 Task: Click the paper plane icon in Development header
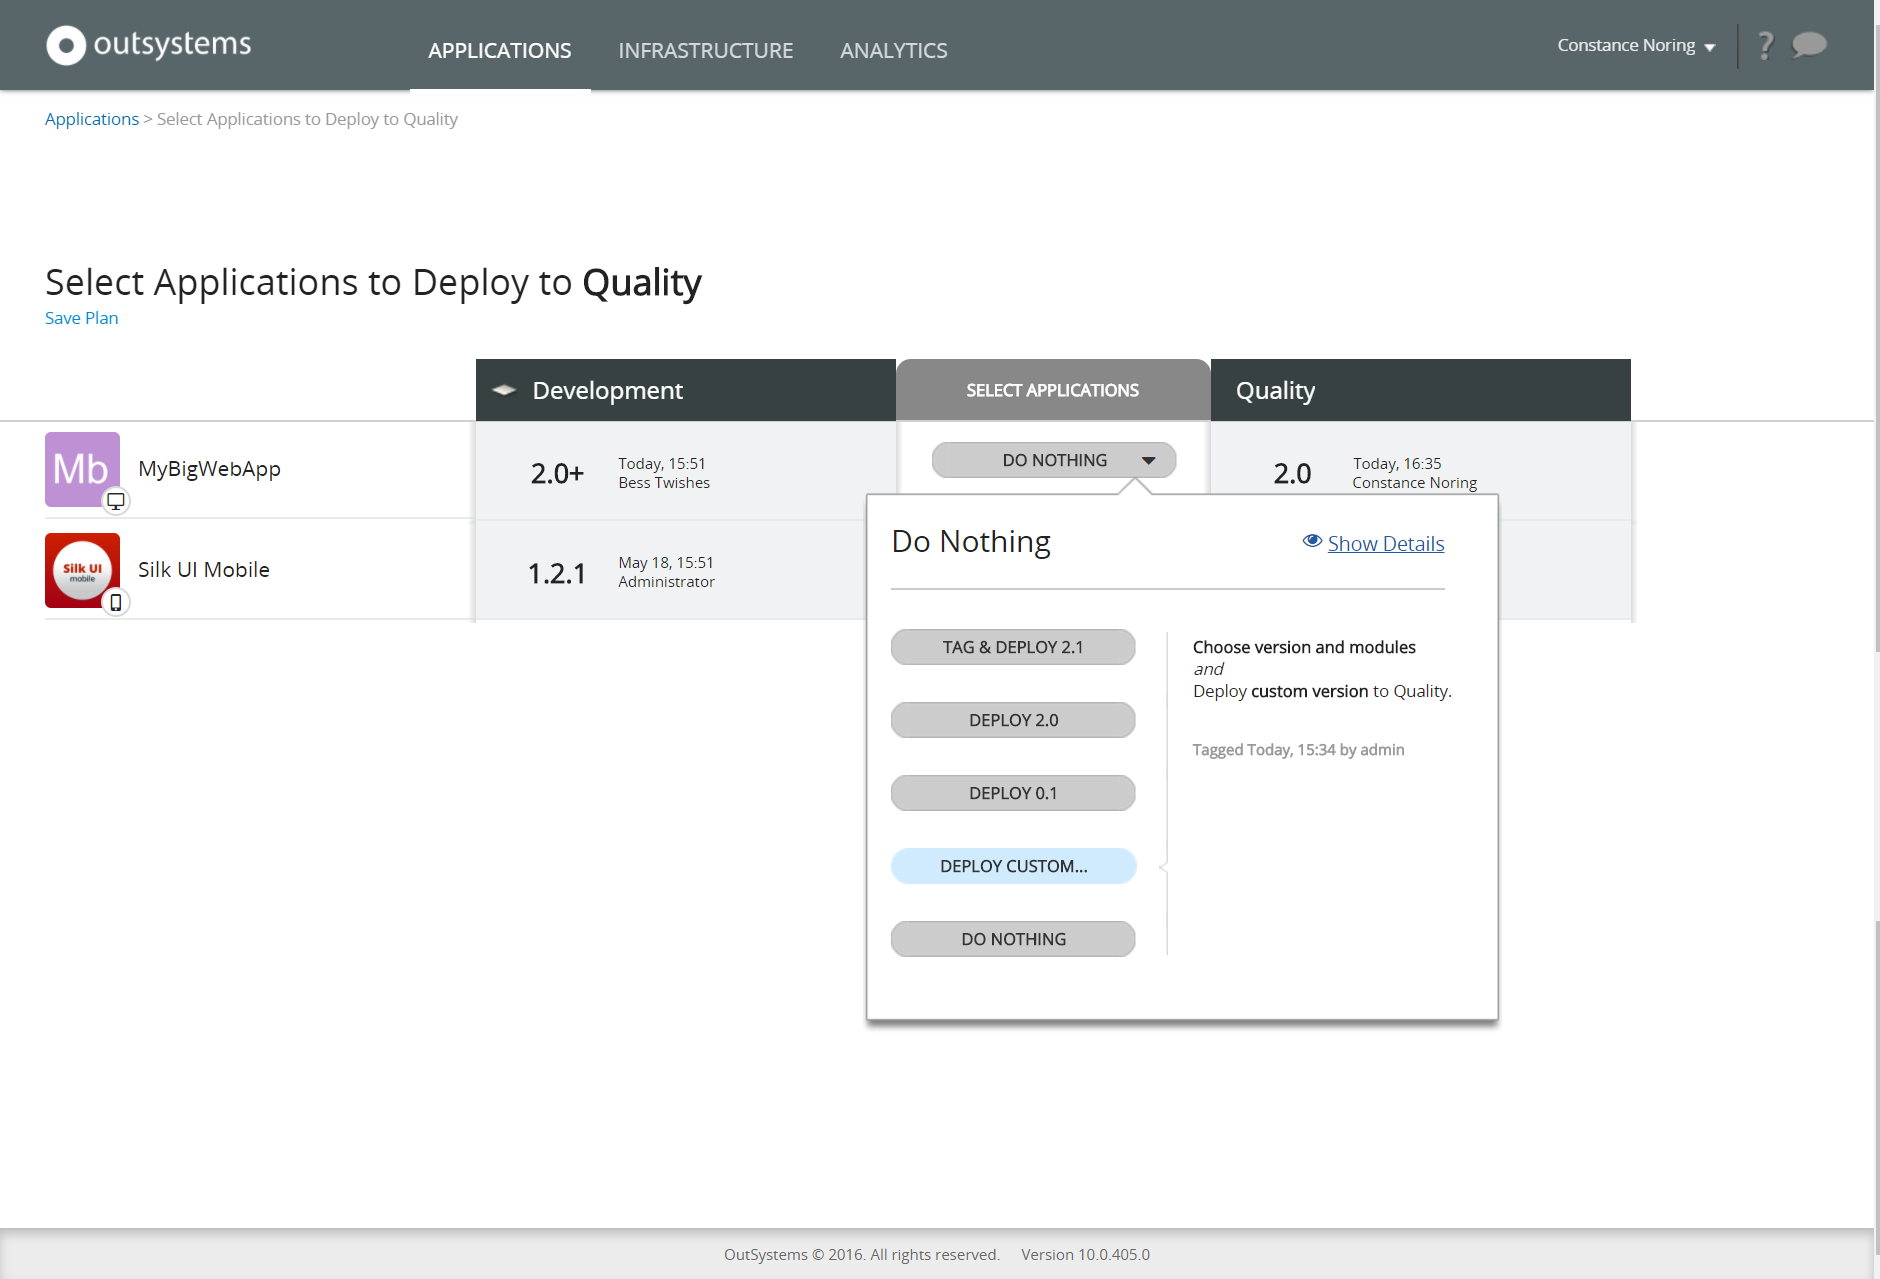pos(503,390)
